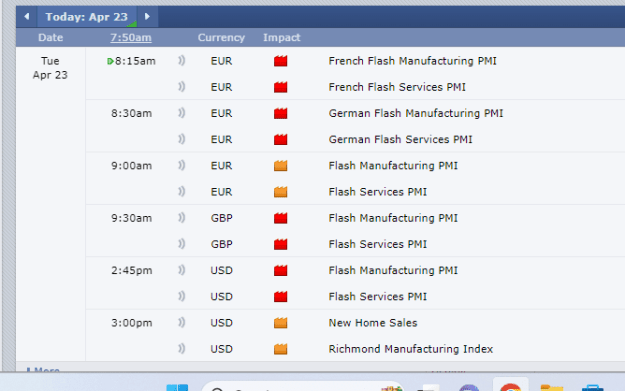The width and height of the screenshot is (625, 391).
Task: Click the File Explorer taskbar icon
Action: (552, 387)
